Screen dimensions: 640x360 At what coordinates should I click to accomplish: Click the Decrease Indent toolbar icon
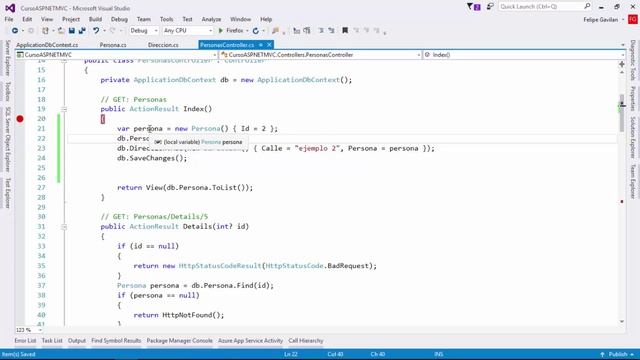pyautogui.click(x=321, y=31)
